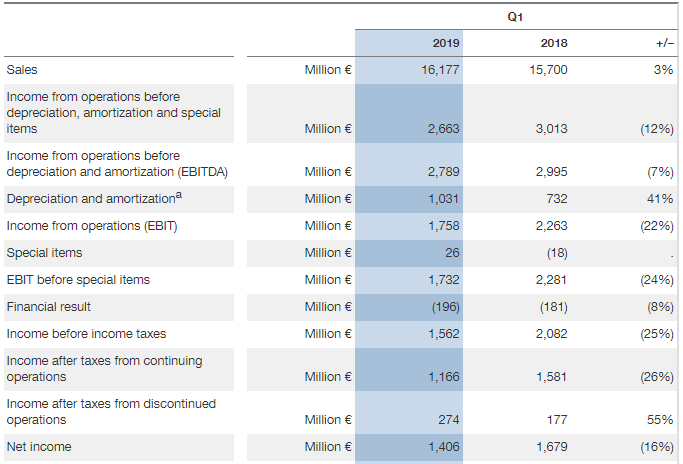Click the 55% discontinued operations change
The height and width of the screenshot is (464, 683).
click(x=661, y=420)
